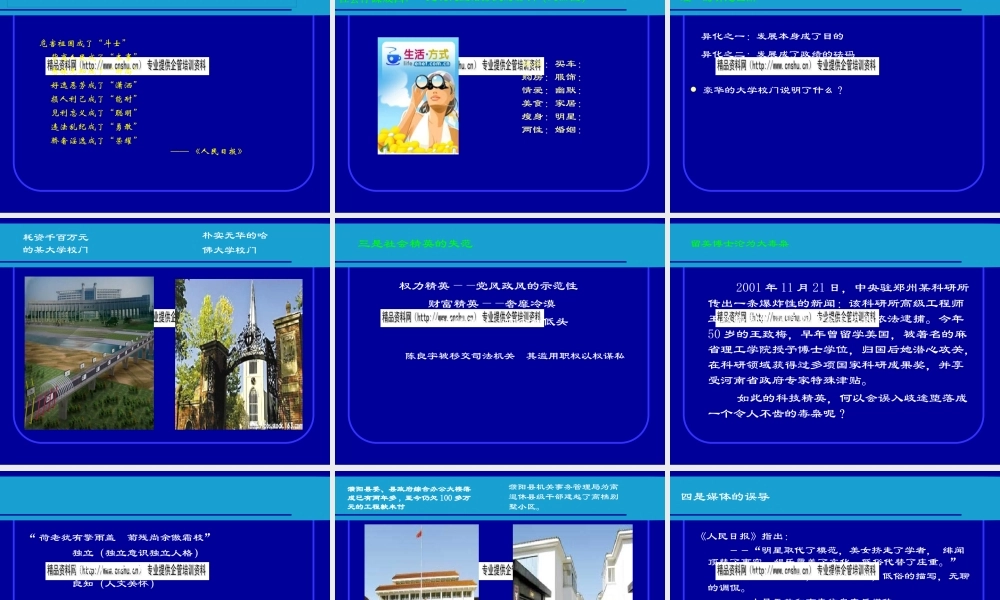
Task: Click the yellow line 违法乱纪成了"勇敢"
Action: [94, 127]
